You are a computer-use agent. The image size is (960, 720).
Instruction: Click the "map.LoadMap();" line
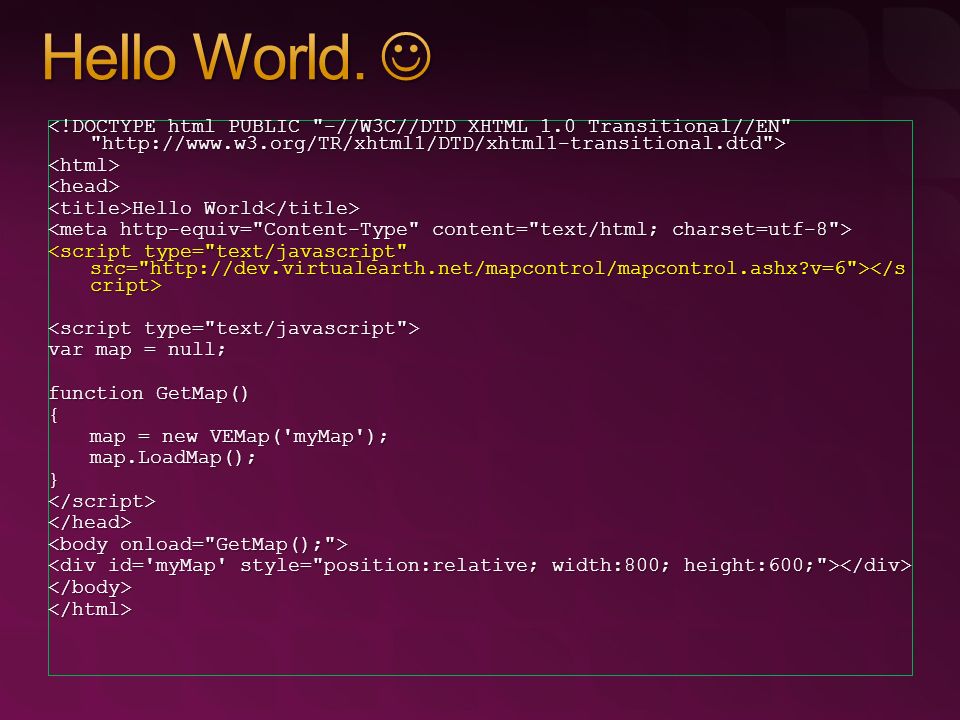point(173,458)
